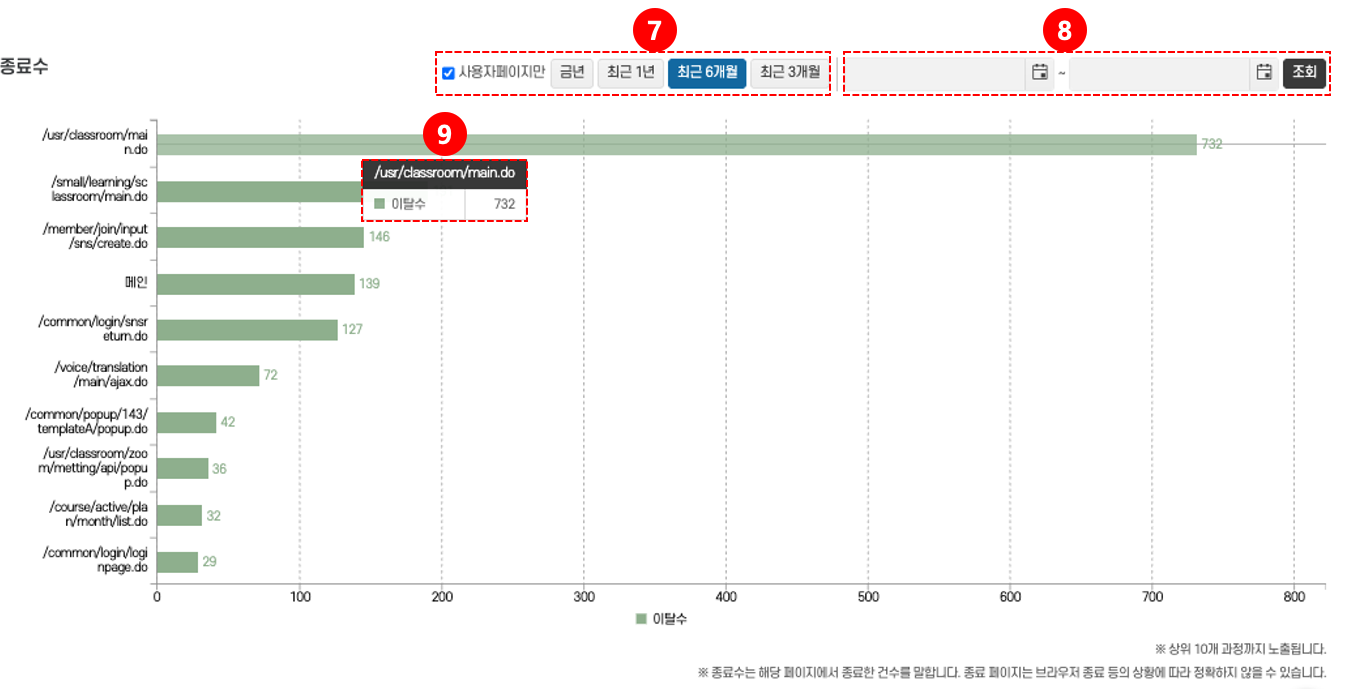
Task: Open the start date calendar picker icon
Action: 1039,72
